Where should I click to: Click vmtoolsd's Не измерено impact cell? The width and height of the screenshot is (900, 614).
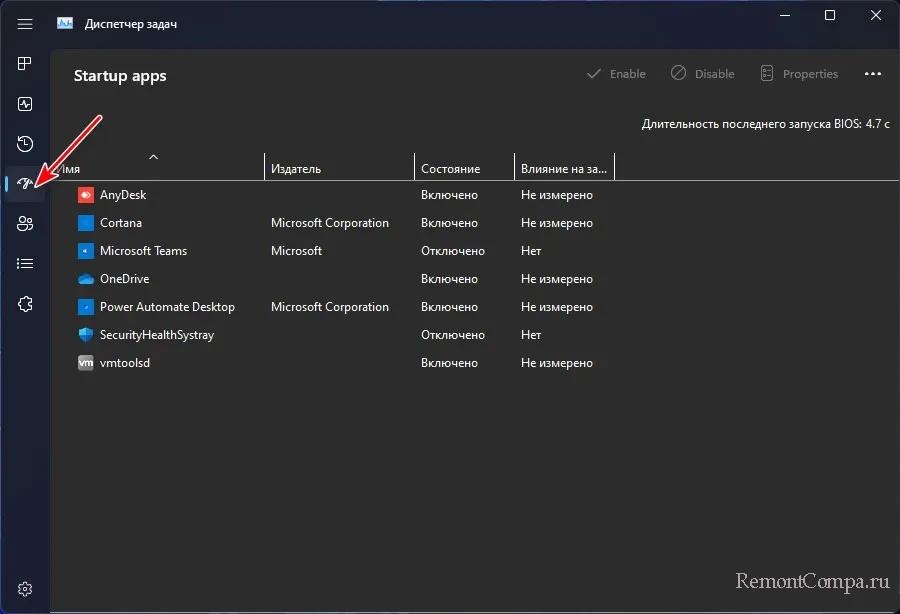click(557, 363)
